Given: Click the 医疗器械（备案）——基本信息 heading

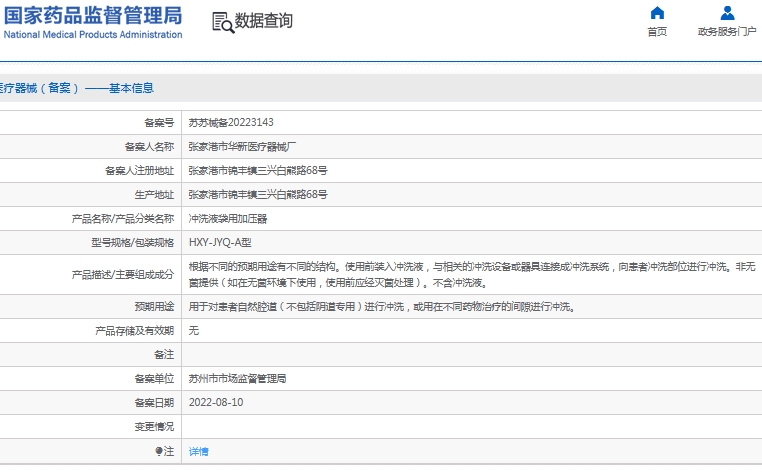Looking at the screenshot, I should (x=76, y=88).
